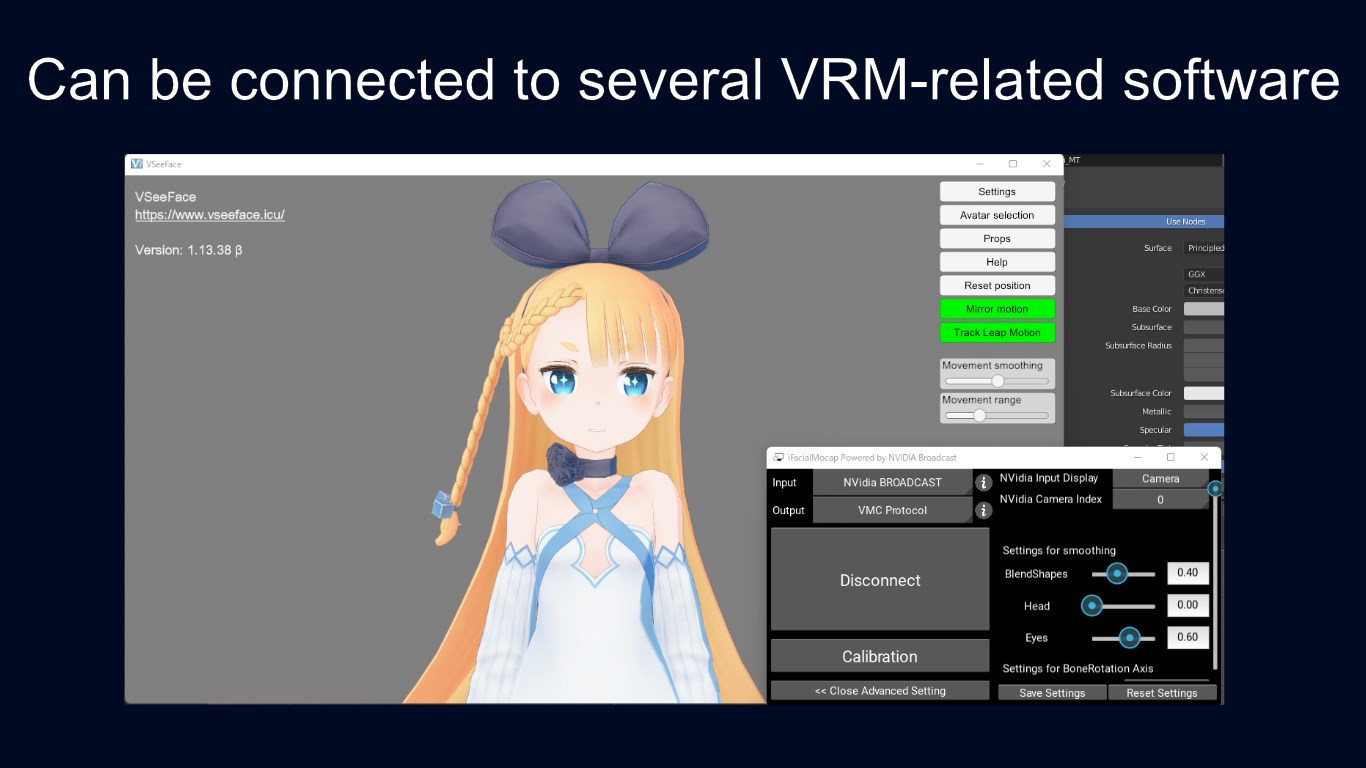Click the VSeeFace logo in the title bar

[x=135, y=163]
